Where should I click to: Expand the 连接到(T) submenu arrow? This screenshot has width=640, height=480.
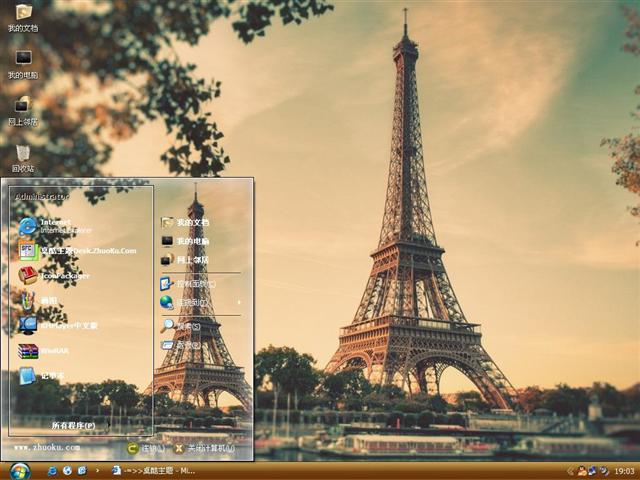239,302
